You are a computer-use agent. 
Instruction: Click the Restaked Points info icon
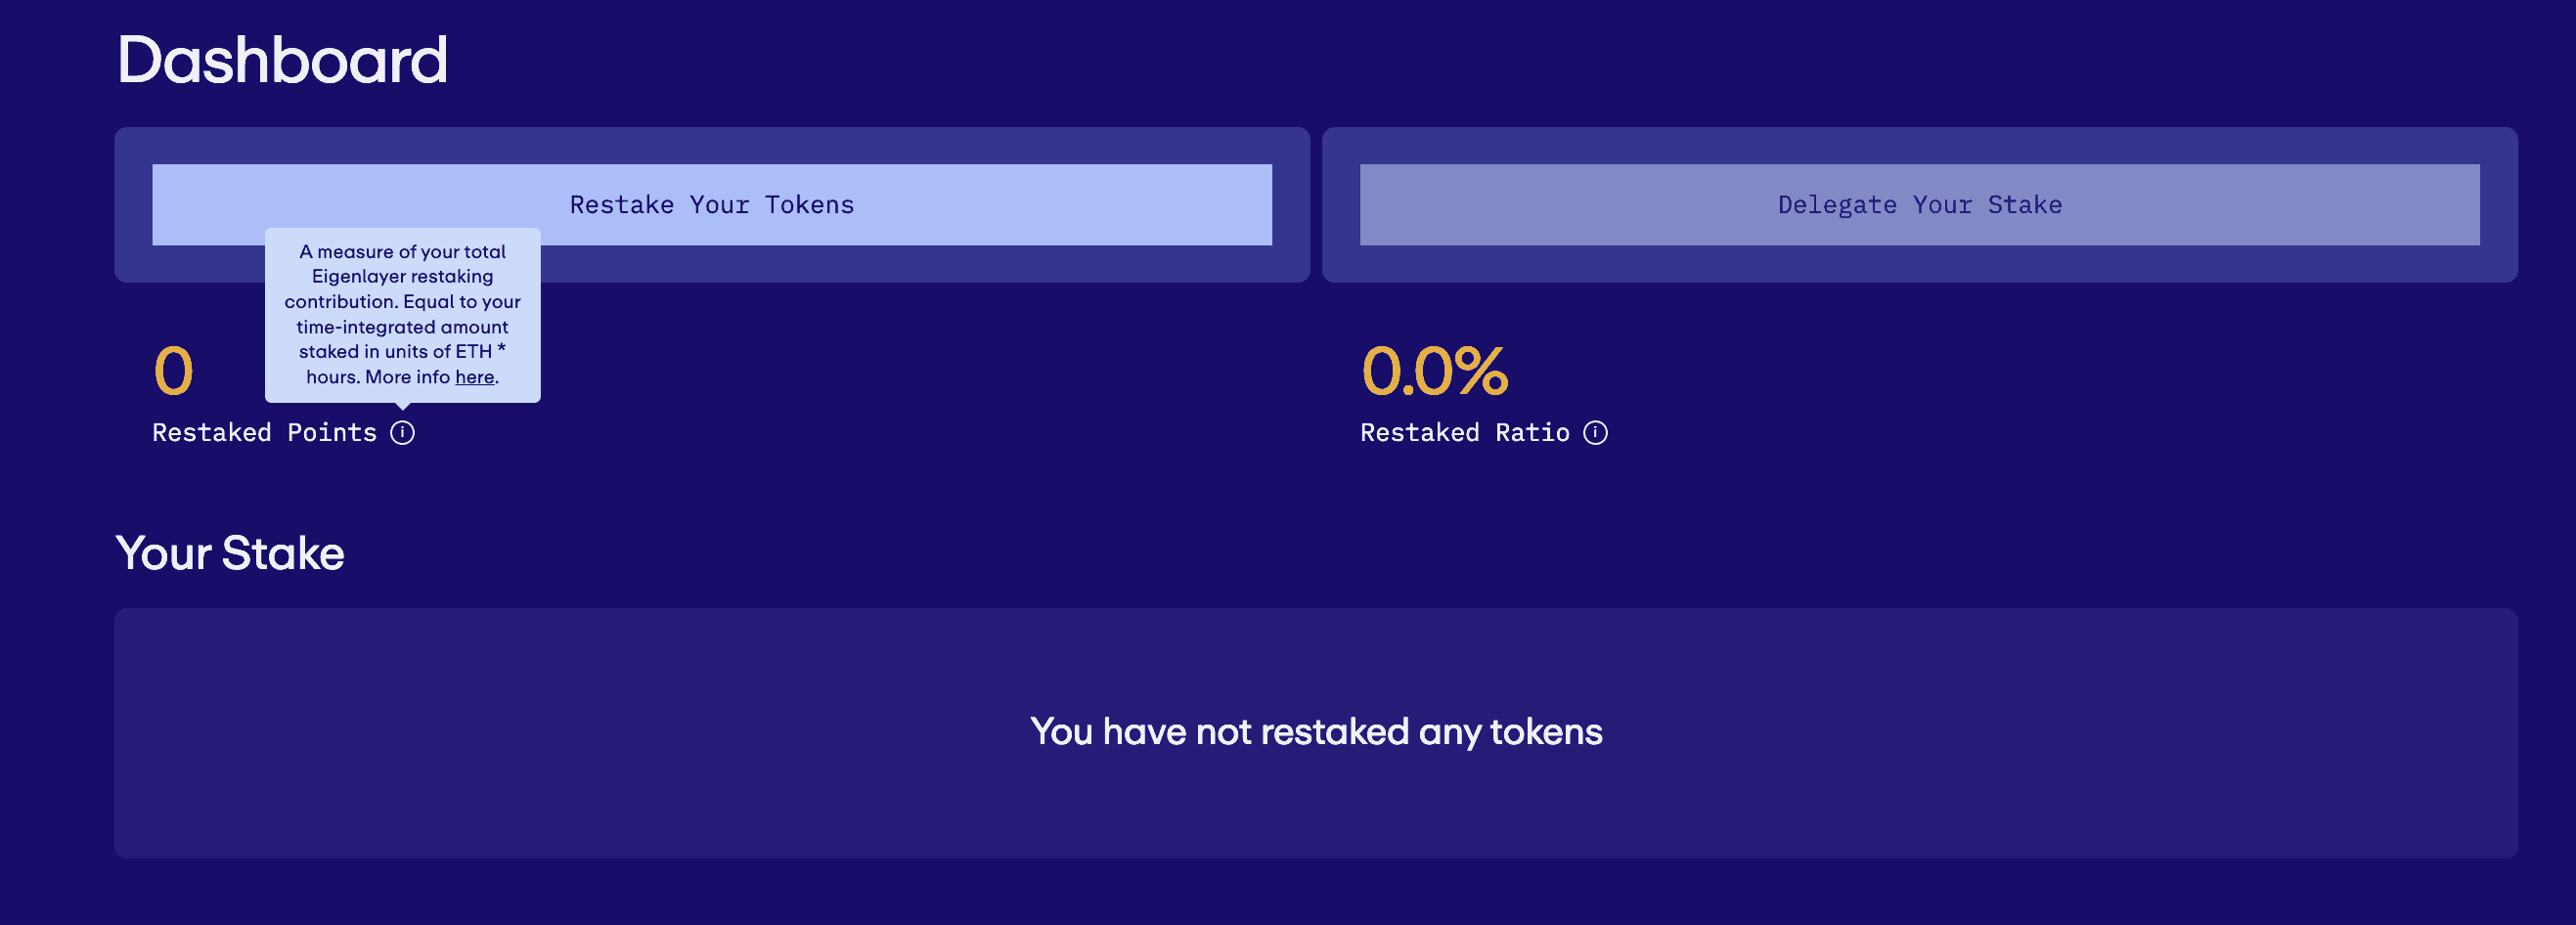tap(402, 433)
